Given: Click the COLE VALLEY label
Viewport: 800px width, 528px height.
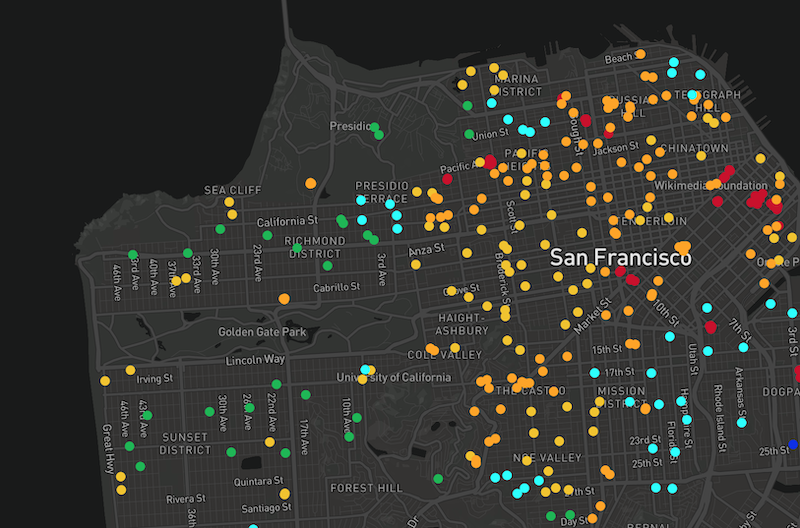Looking at the screenshot, I should pos(444,355).
